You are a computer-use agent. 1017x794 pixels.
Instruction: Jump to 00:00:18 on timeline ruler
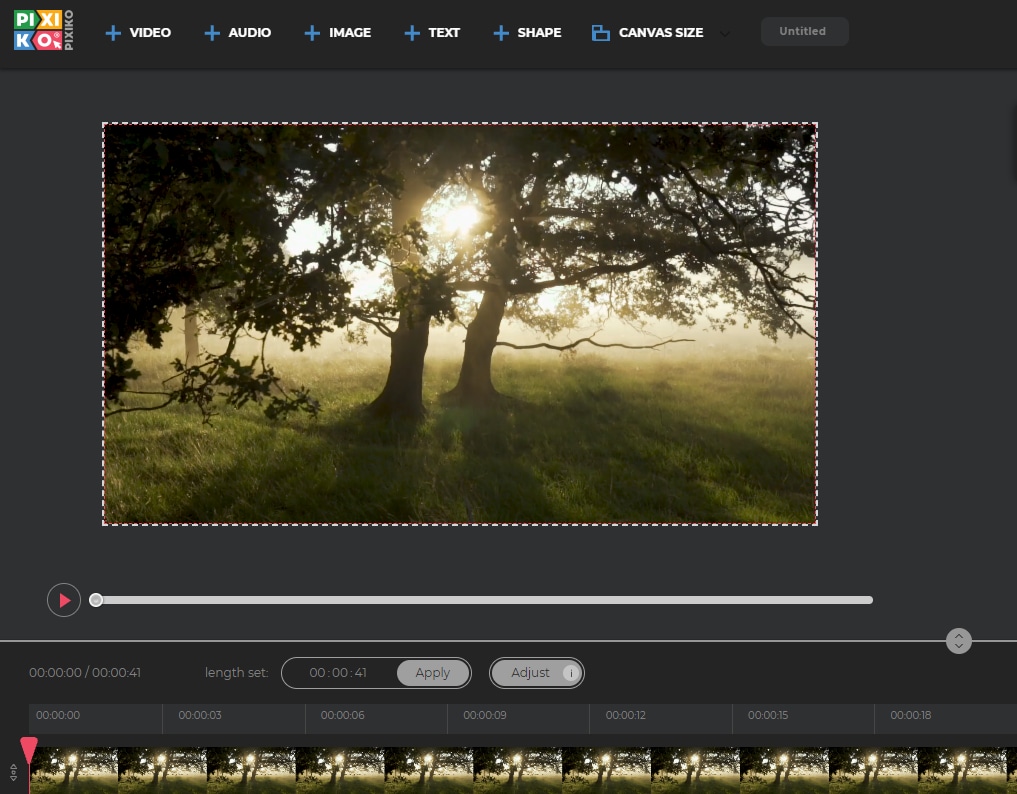point(911,715)
